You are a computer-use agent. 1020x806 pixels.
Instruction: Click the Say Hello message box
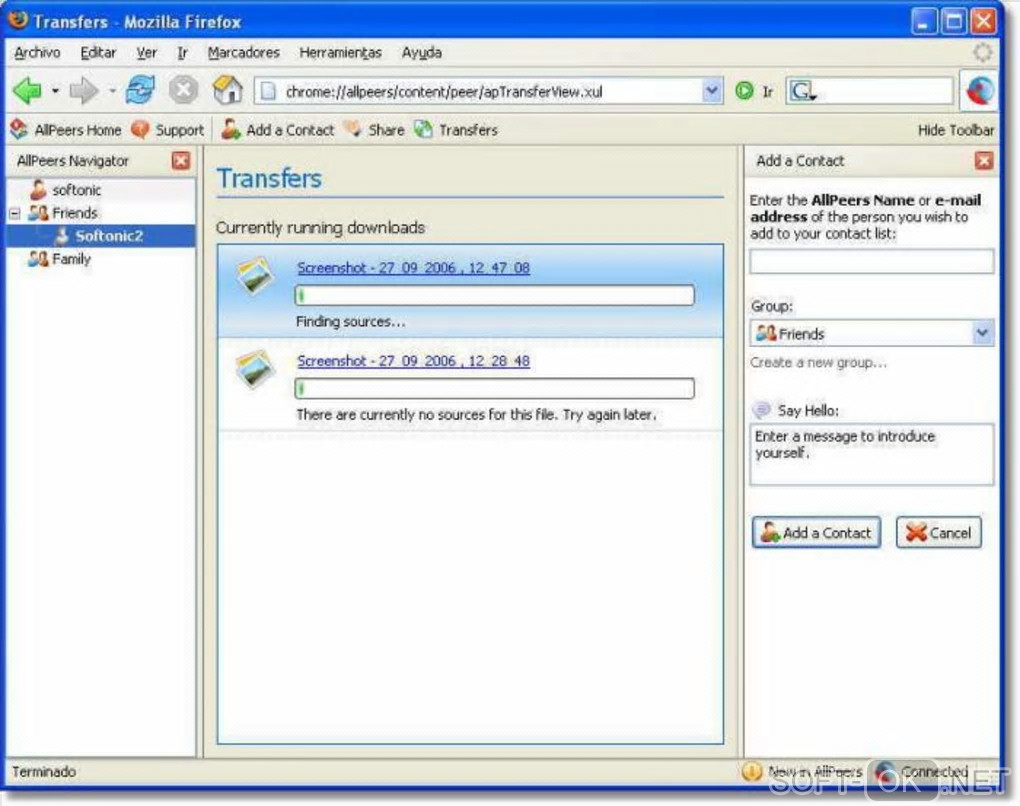click(x=872, y=454)
